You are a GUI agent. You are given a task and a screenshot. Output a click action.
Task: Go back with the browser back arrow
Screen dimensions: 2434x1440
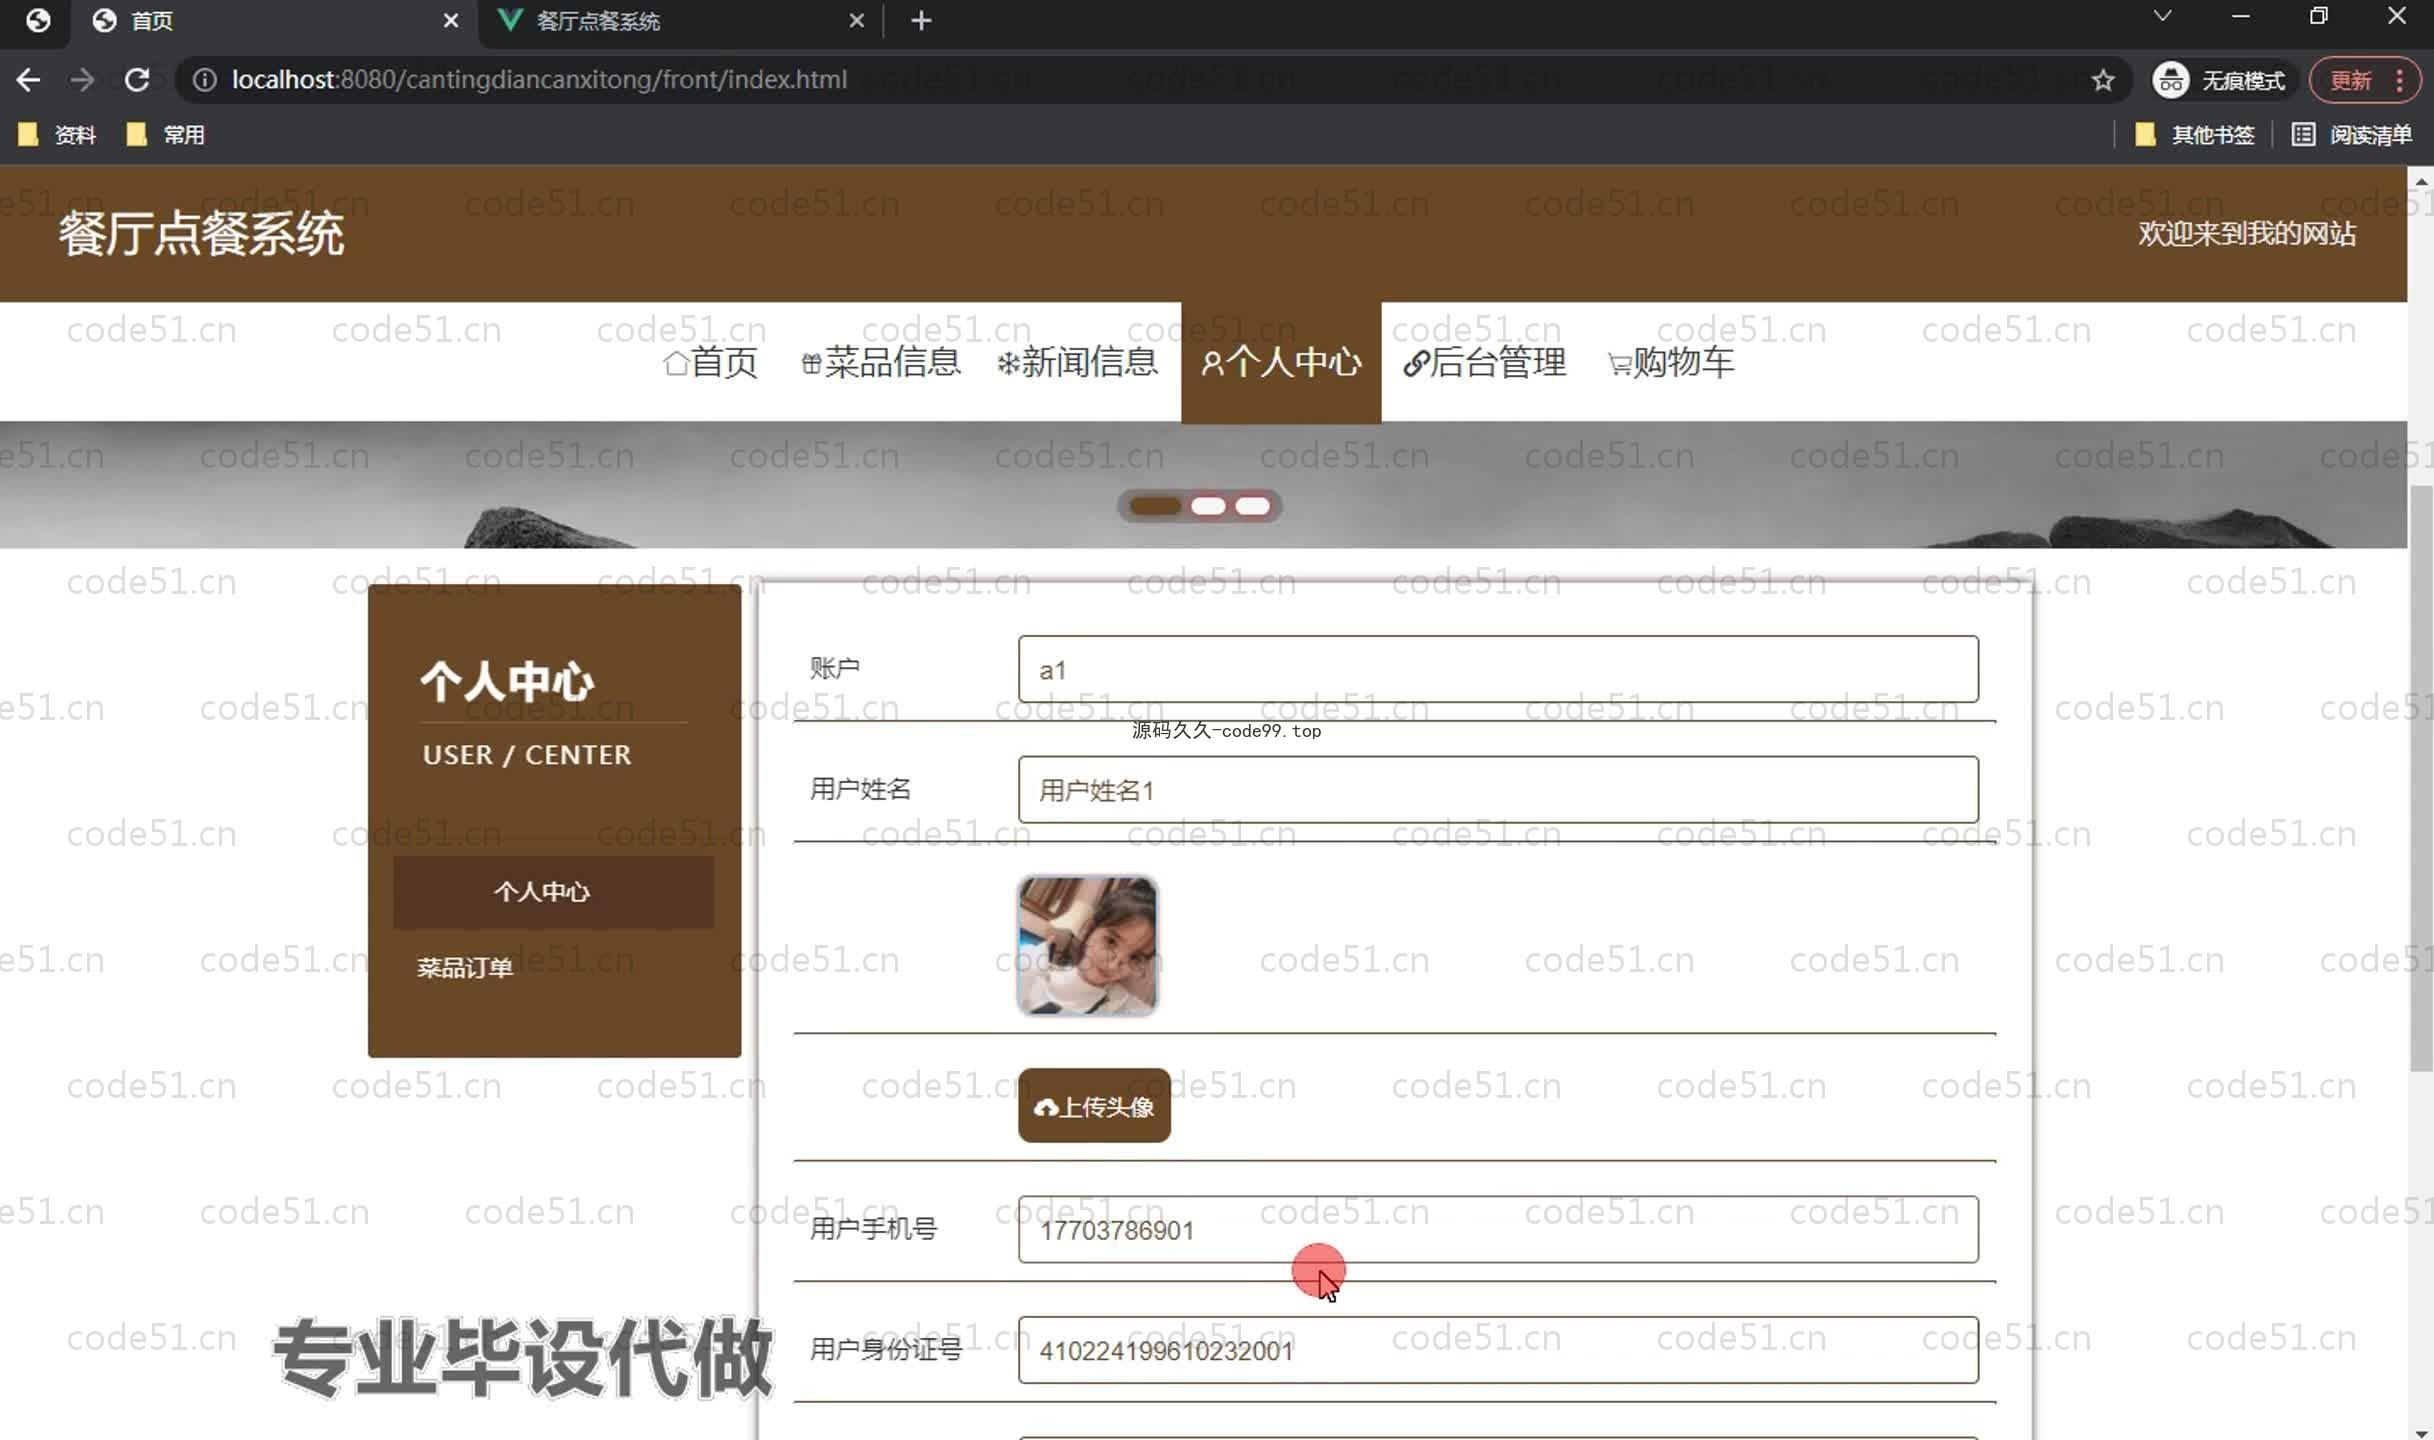pos(28,80)
